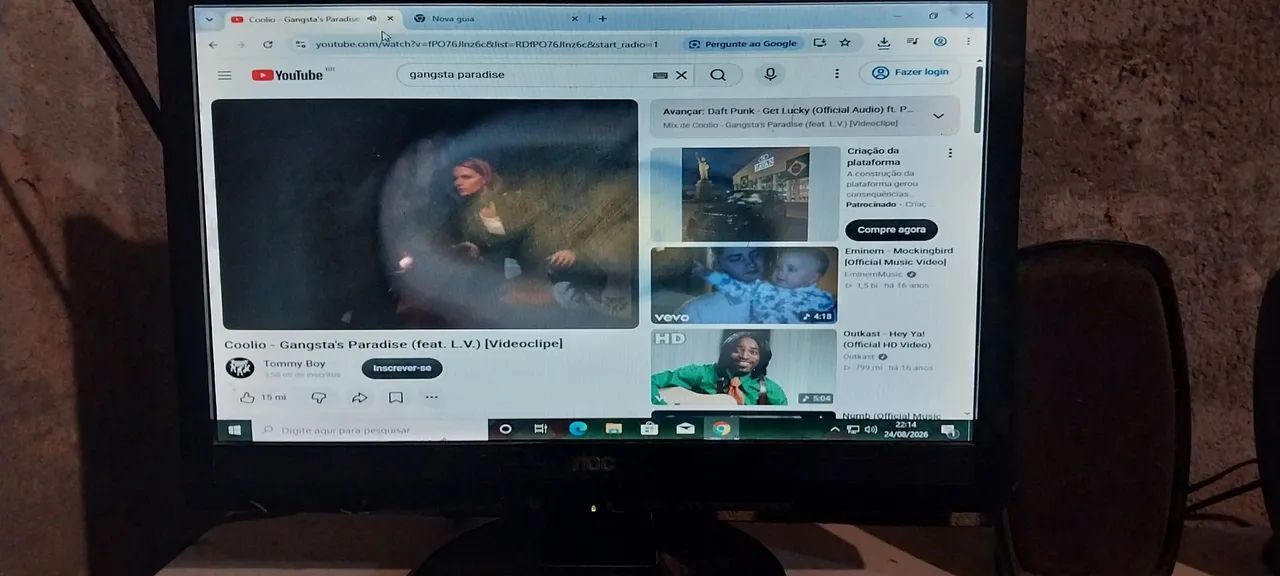Expand the Avançar Daft Punk mix panel
Viewport: 1280px width, 576px height.
(938, 116)
